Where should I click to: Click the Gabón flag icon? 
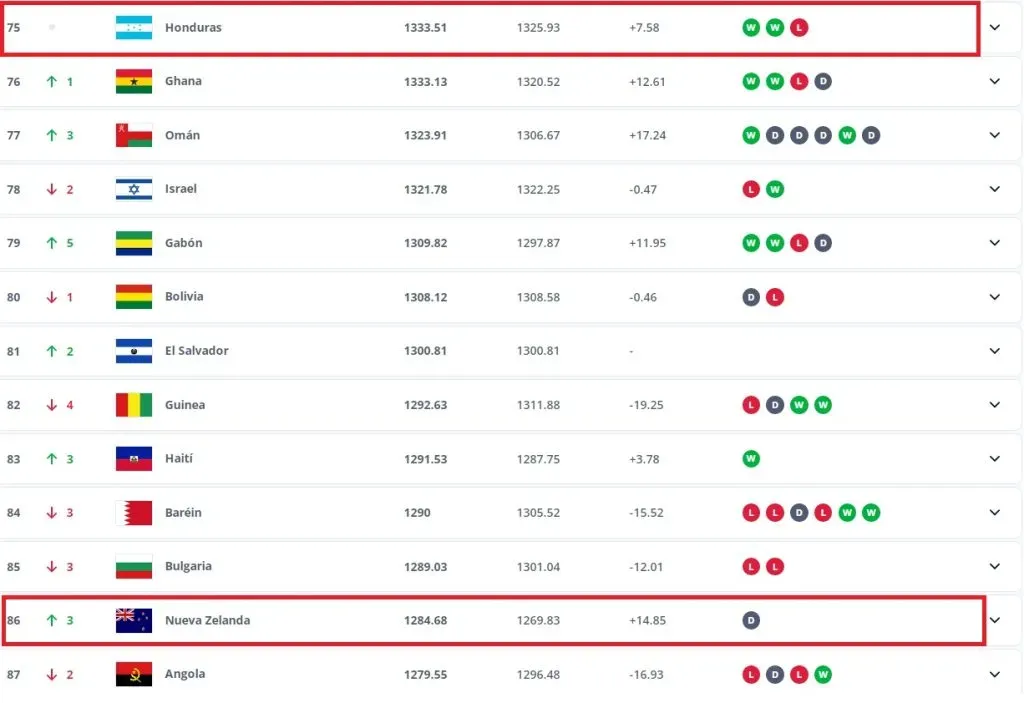134,243
